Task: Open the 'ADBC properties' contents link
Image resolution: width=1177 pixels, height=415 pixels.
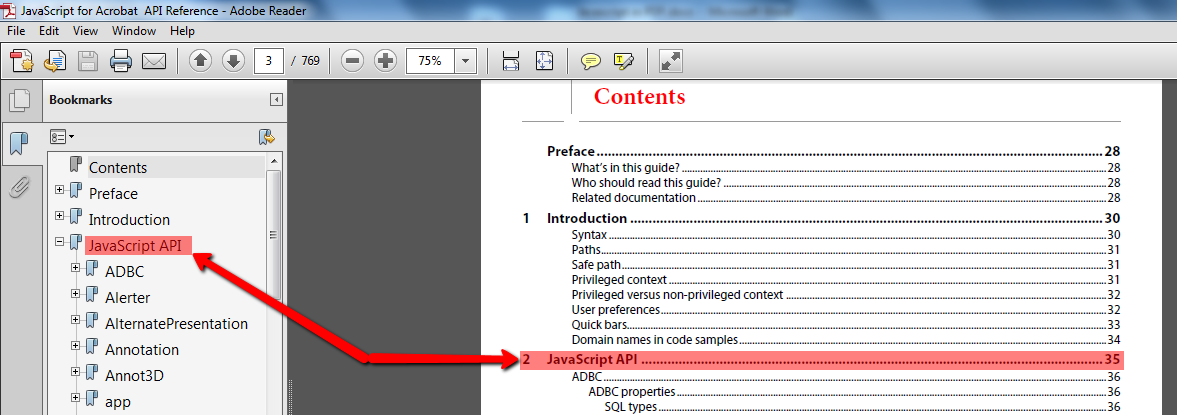Action: click(854, 392)
